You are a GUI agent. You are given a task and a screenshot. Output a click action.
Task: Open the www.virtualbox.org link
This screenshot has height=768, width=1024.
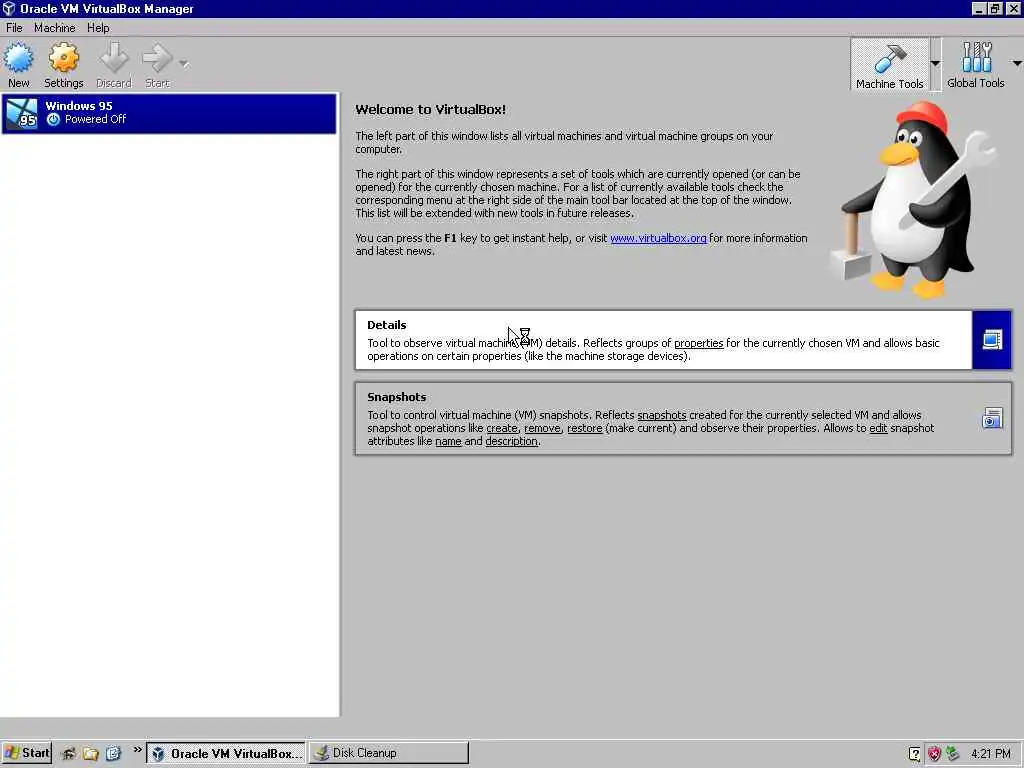coord(658,238)
